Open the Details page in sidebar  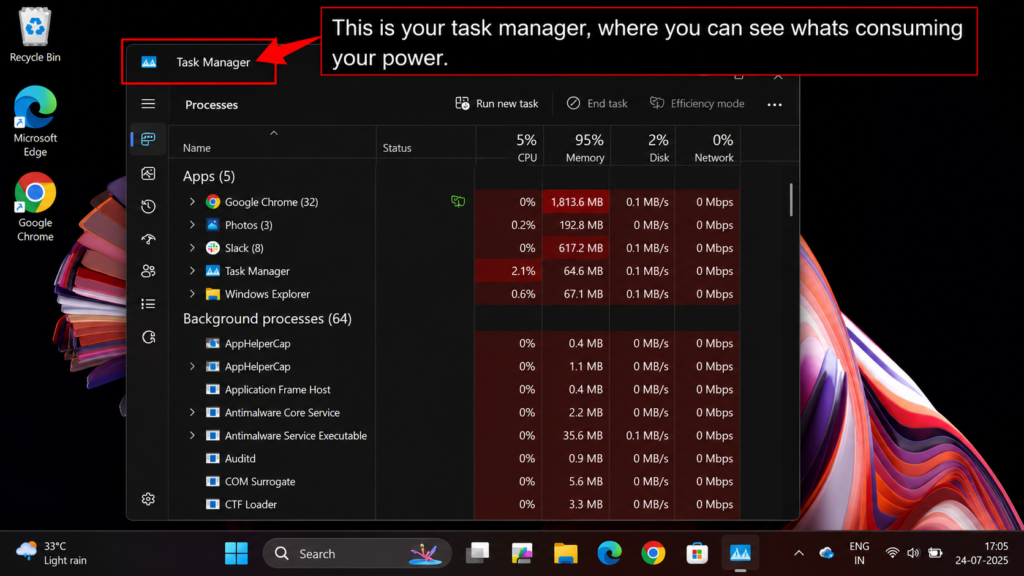pyautogui.click(x=148, y=304)
